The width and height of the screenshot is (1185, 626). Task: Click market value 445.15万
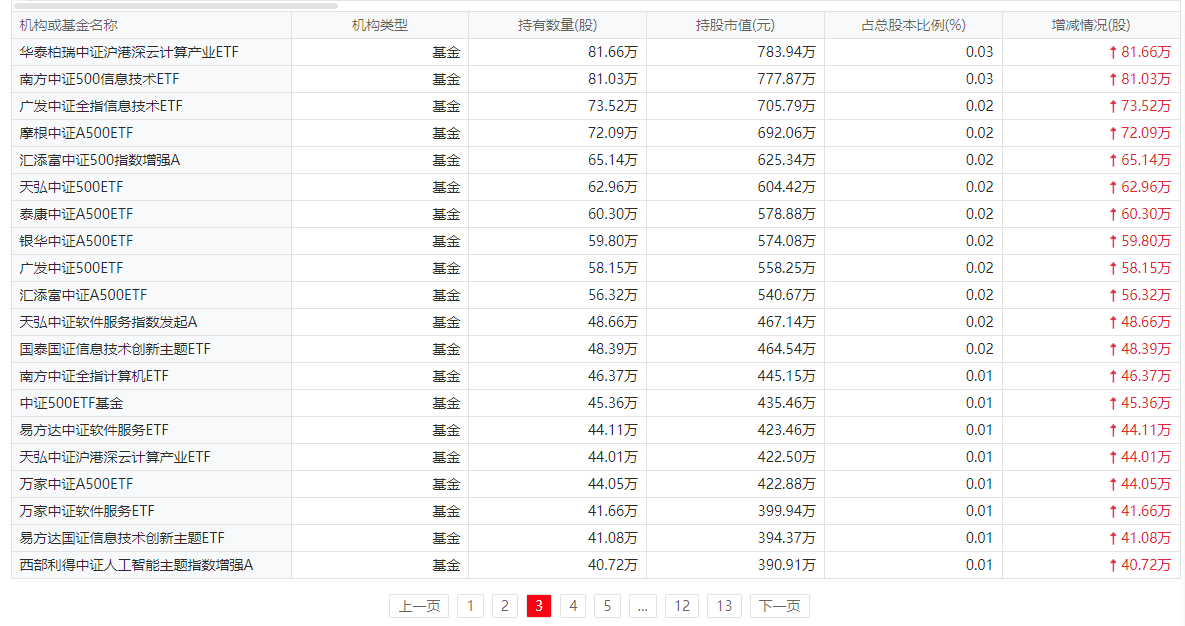point(786,376)
